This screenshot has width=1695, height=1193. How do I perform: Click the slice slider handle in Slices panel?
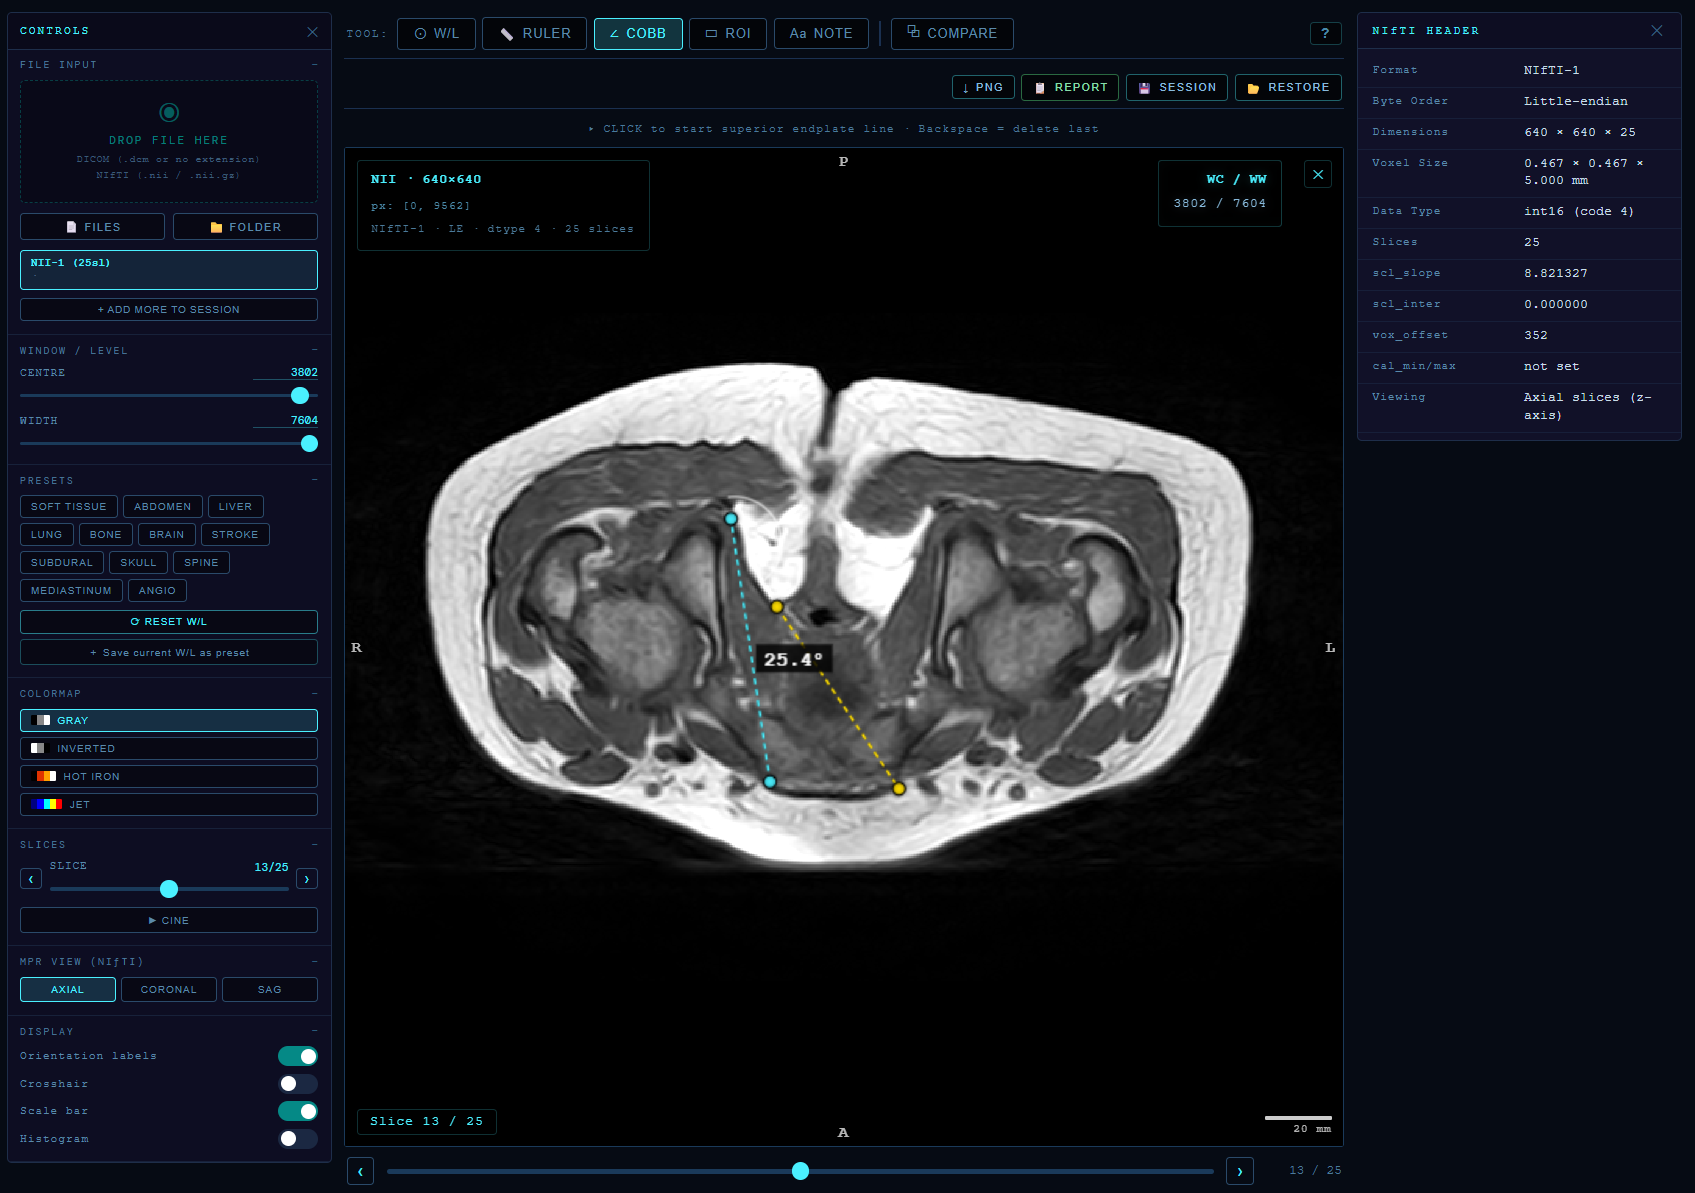click(169, 889)
